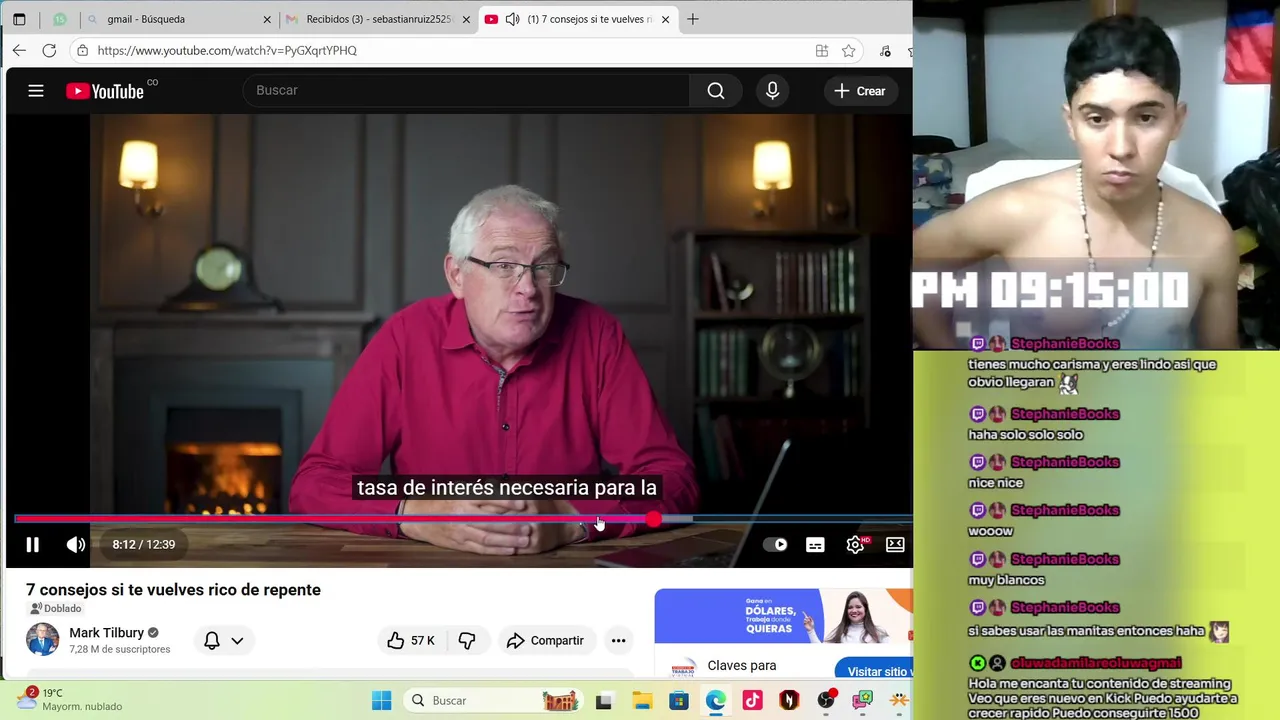
Task: Seek using the red progress bar scrubber
Action: tap(653, 518)
